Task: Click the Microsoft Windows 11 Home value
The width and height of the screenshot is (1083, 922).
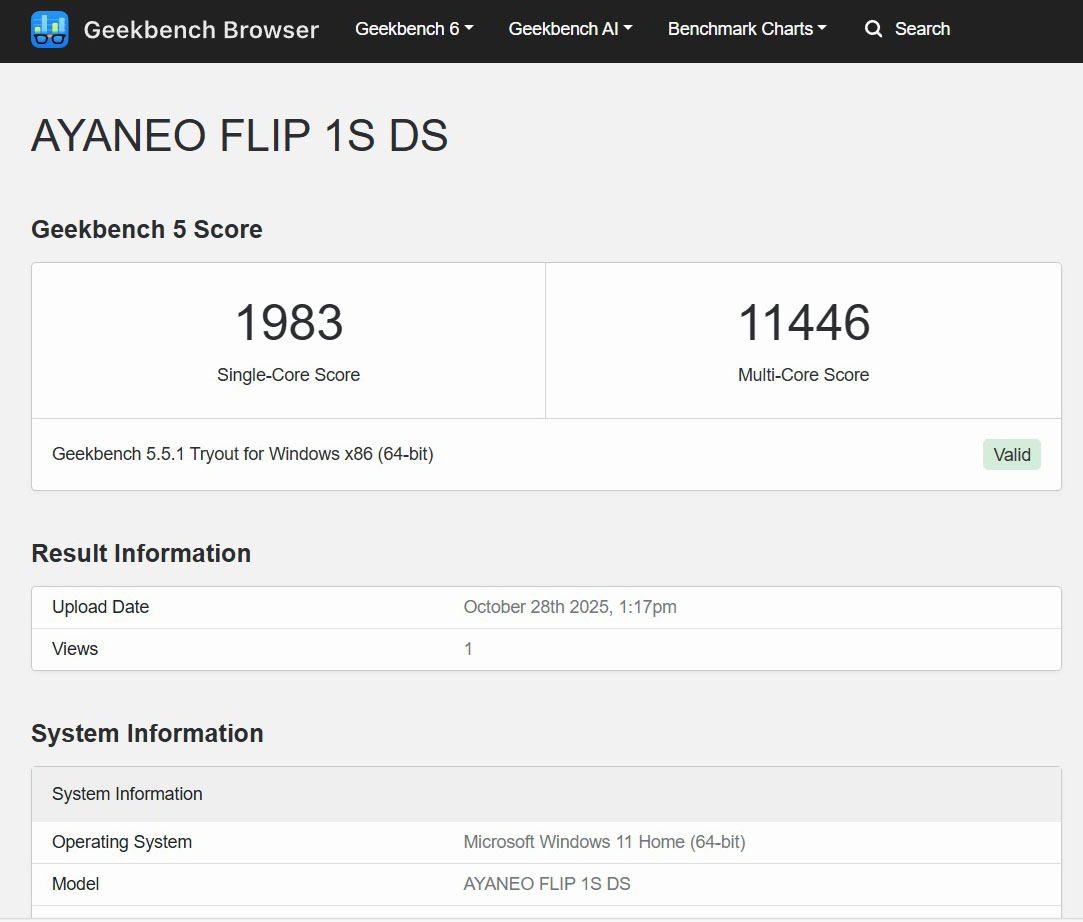Action: 604,842
